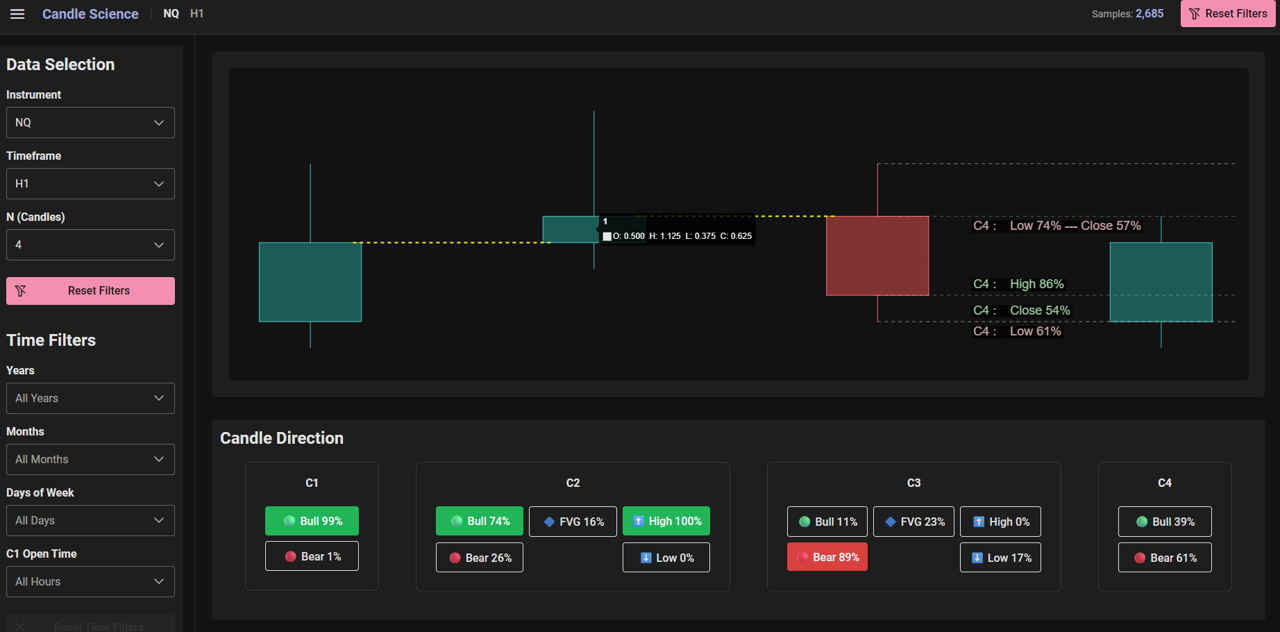Screen dimensions: 1280x632
Task: Click the first teal candle body
Action: click(x=310, y=282)
